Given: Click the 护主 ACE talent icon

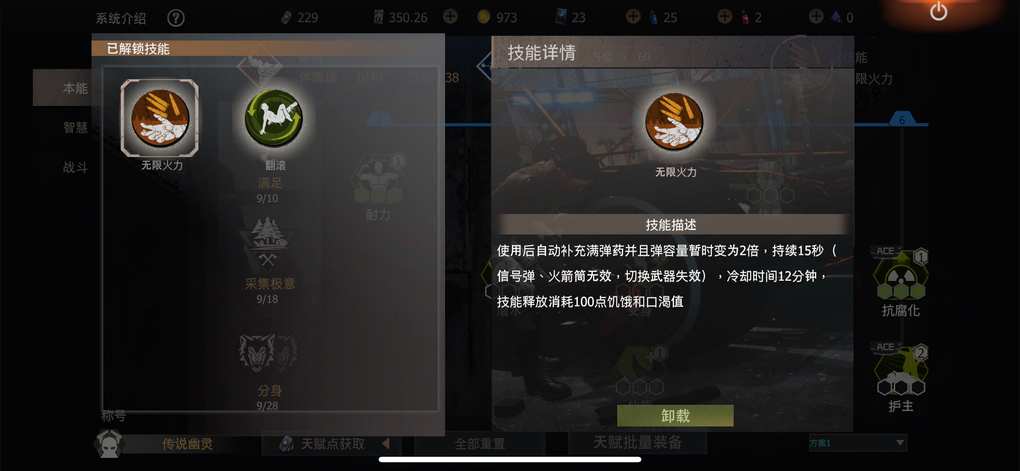Looking at the screenshot, I should [901, 370].
